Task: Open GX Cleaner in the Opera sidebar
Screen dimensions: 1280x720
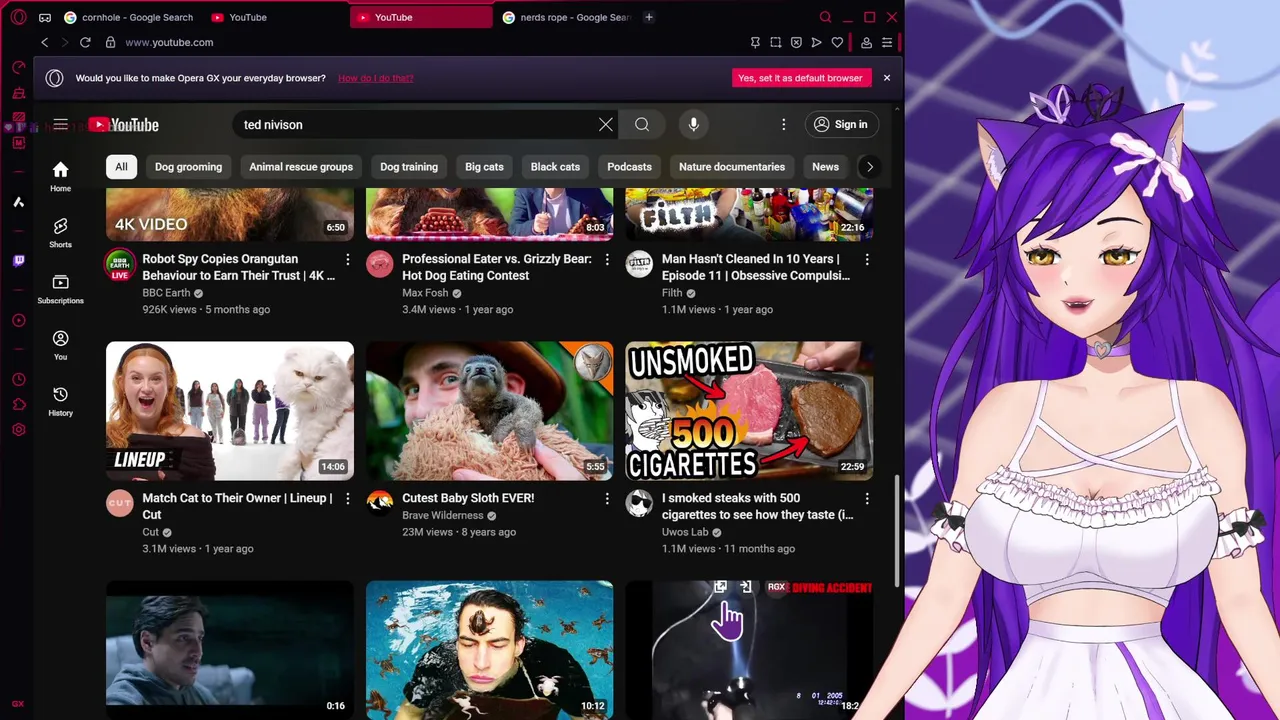Action: (x=18, y=93)
